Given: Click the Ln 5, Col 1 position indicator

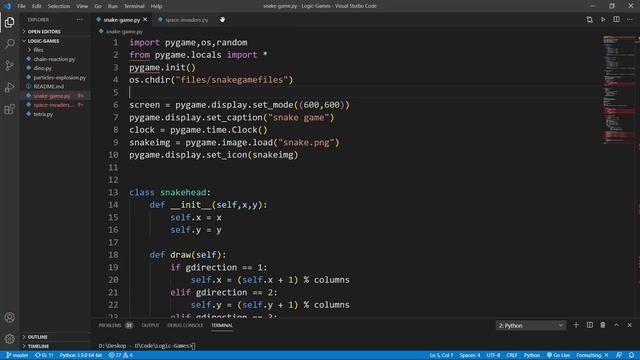Looking at the screenshot, I should (x=441, y=356).
